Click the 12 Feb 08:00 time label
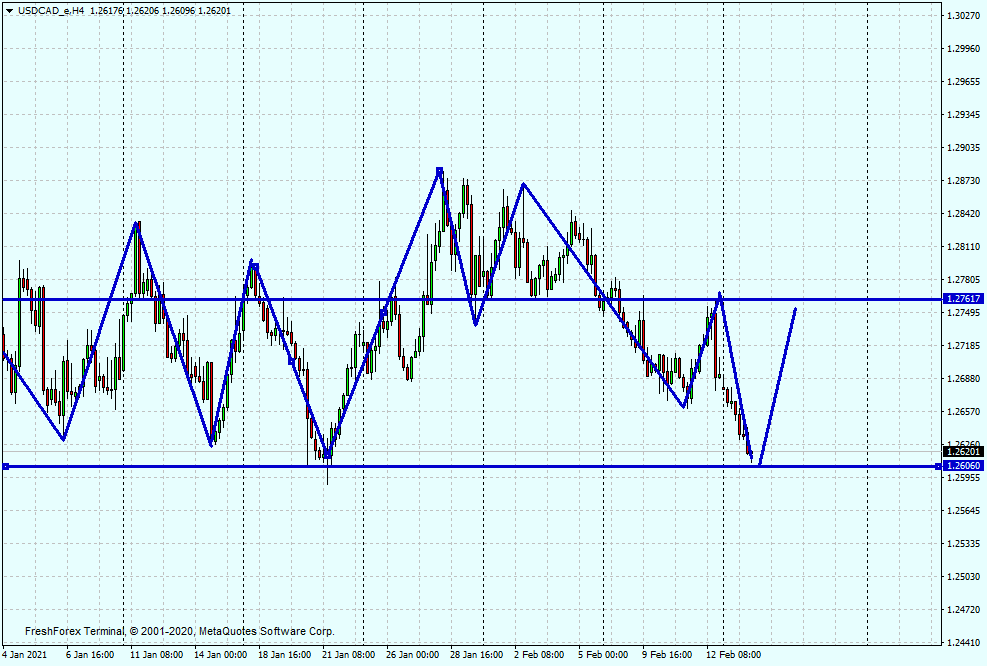This screenshot has width=987, height=666. coord(733,655)
